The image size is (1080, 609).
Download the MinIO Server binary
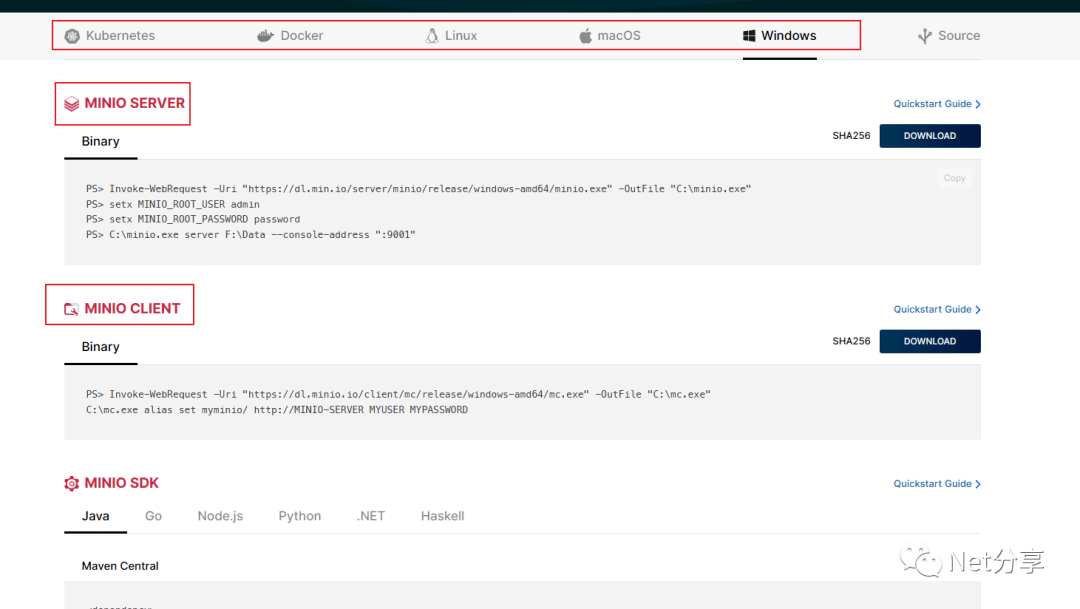pyautogui.click(x=929, y=136)
